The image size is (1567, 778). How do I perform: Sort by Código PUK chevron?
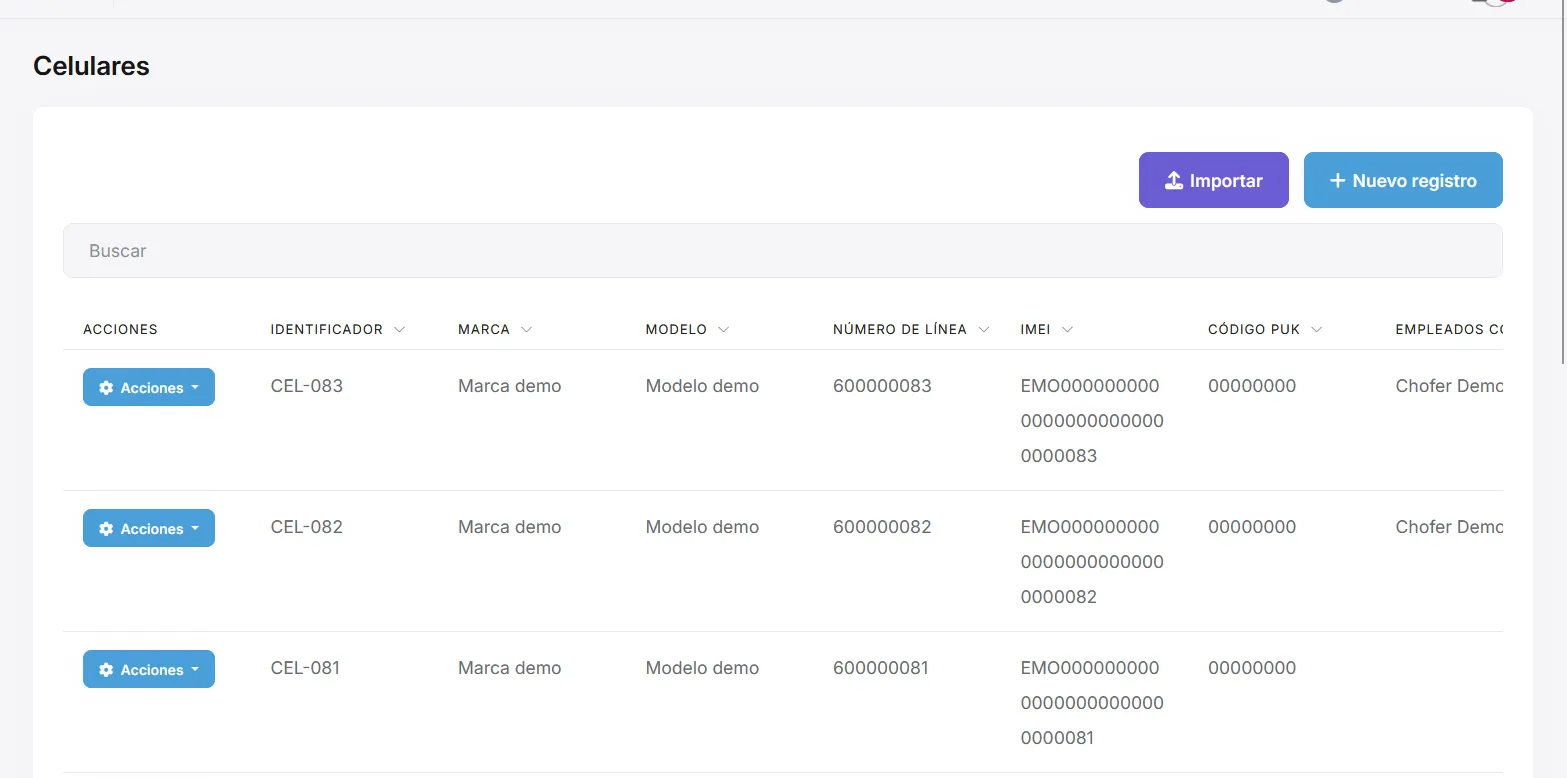point(1317,329)
